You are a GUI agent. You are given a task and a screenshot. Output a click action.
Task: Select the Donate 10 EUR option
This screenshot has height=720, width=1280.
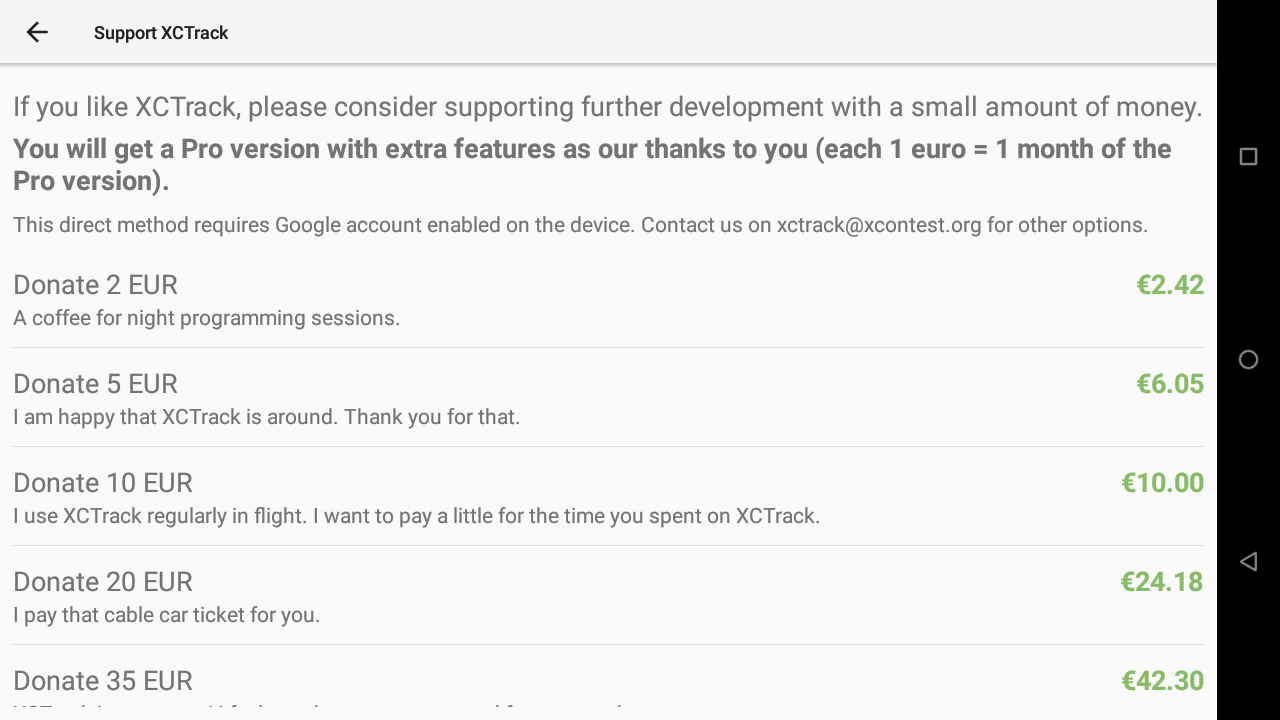(x=608, y=497)
